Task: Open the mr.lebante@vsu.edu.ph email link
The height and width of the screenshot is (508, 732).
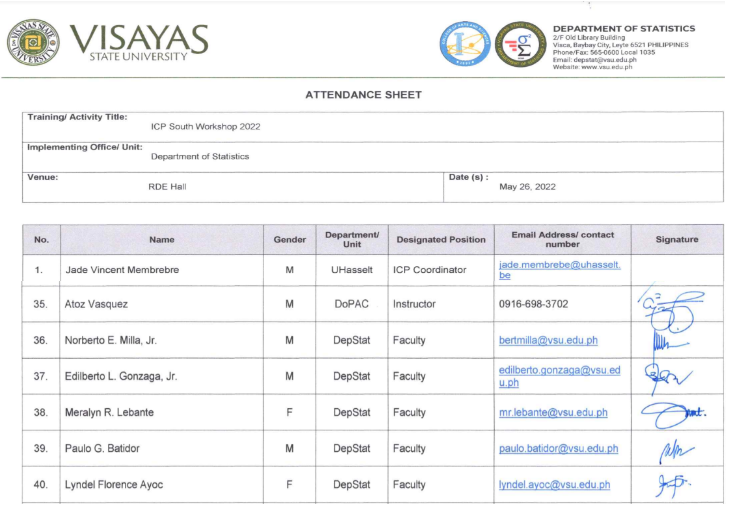Action: coord(552,412)
